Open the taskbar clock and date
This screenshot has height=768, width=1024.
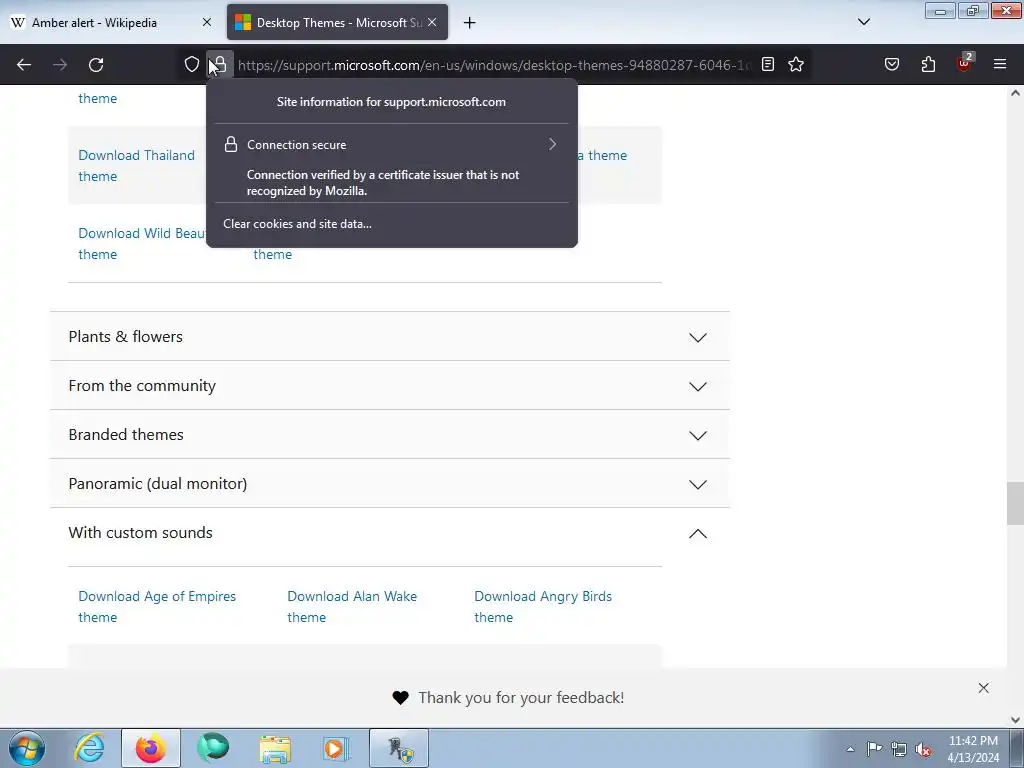click(973, 749)
